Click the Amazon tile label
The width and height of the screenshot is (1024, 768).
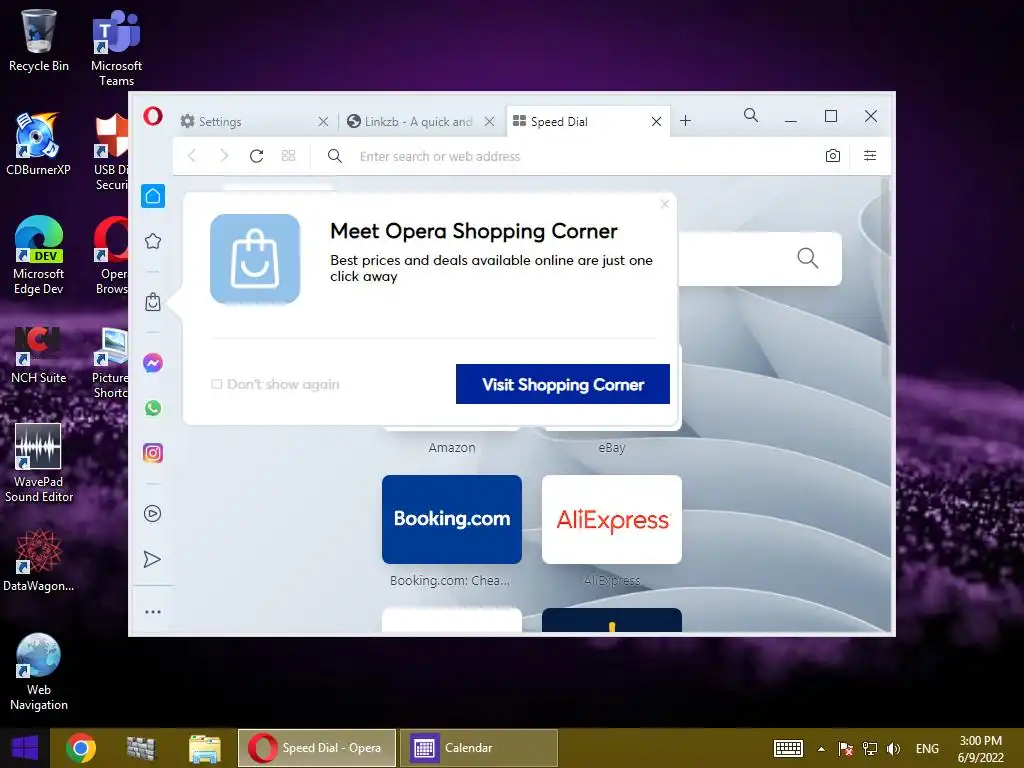tap(452, 448)
